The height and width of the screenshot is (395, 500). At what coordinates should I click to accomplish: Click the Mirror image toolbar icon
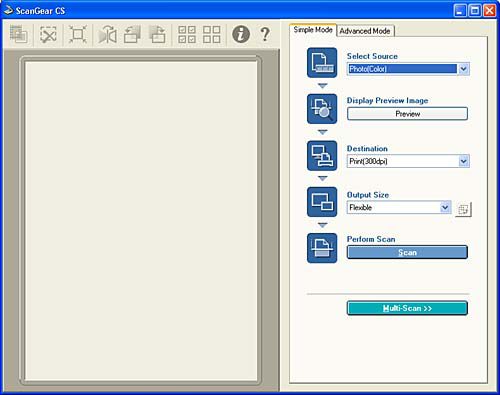tap(107, 34)
